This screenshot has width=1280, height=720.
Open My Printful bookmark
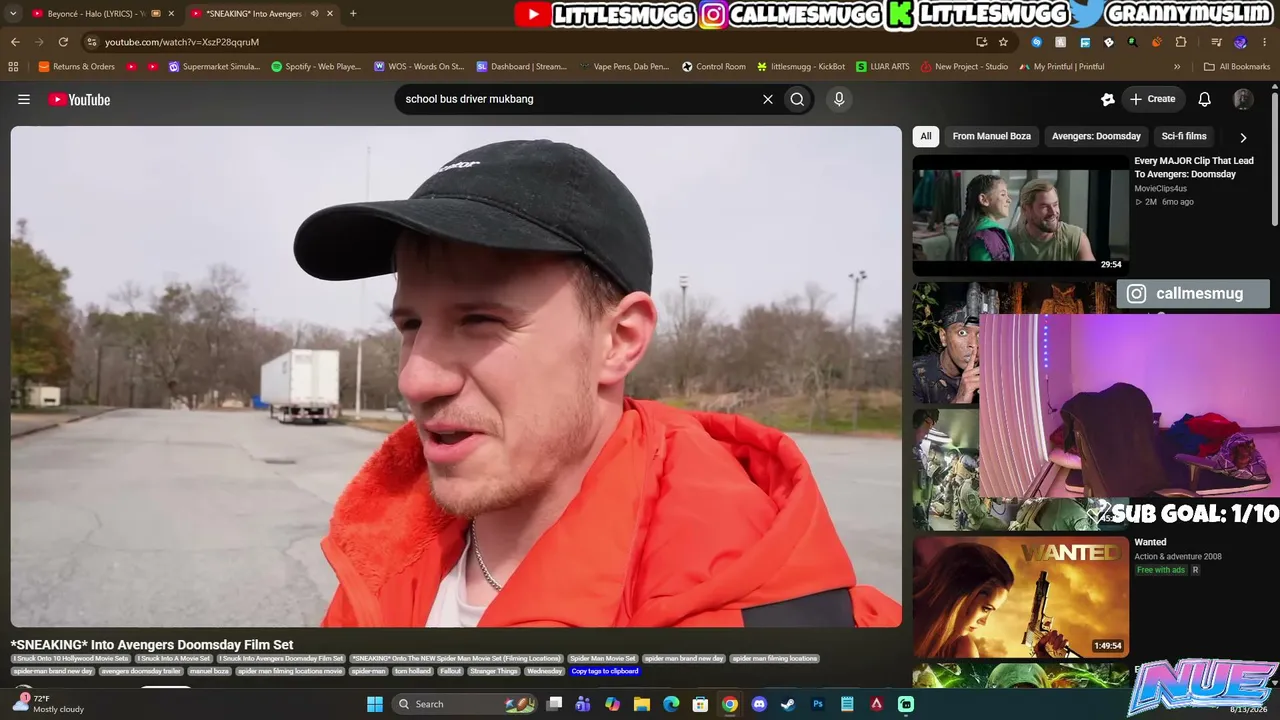click(x=1062, y=67)
